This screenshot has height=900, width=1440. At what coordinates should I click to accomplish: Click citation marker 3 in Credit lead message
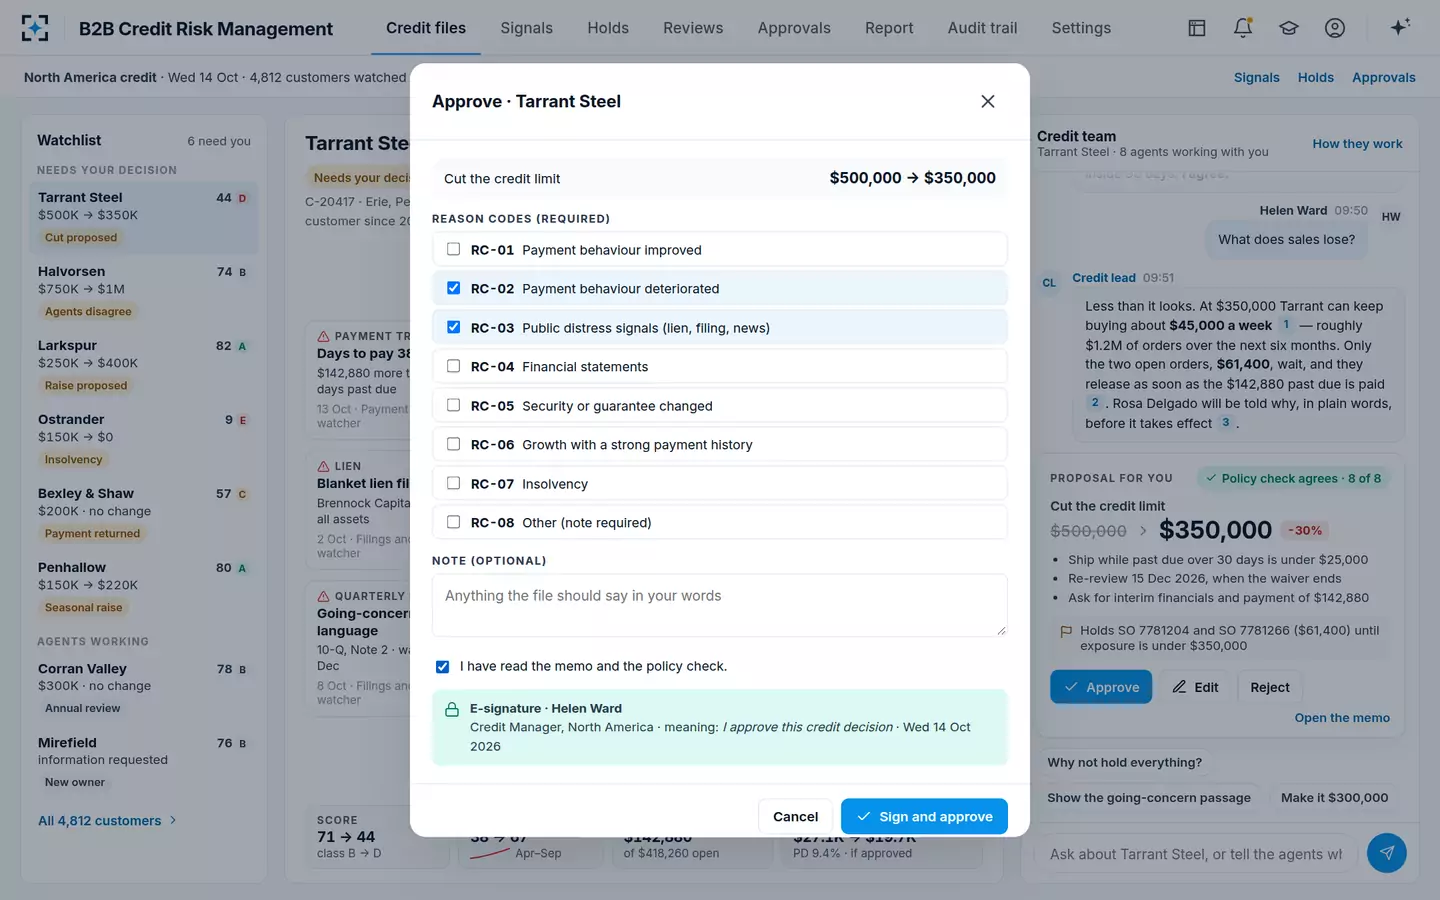coord(1226,423)
